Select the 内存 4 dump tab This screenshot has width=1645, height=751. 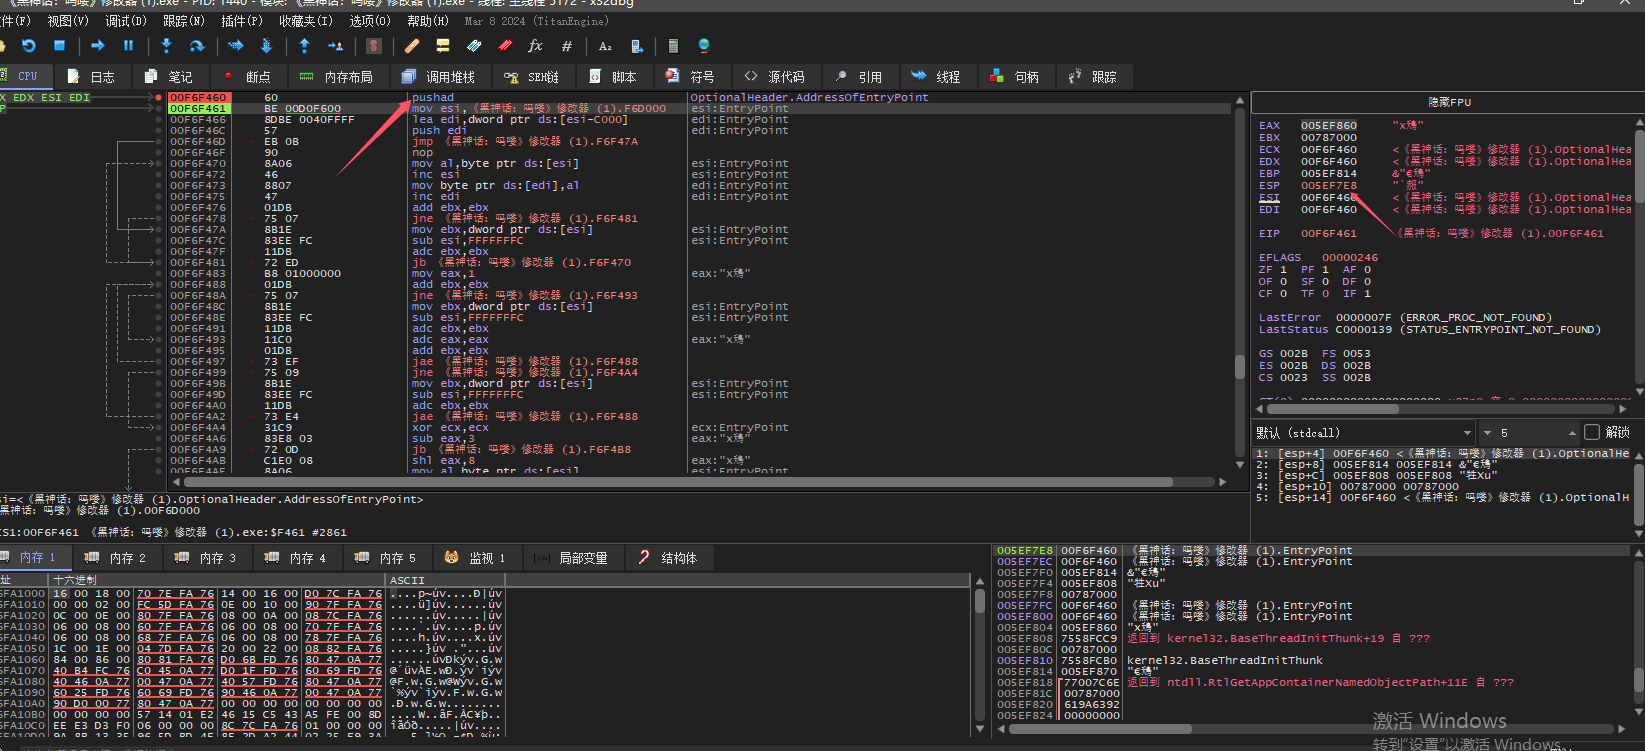pyautogui.click(x=296, y=558)
